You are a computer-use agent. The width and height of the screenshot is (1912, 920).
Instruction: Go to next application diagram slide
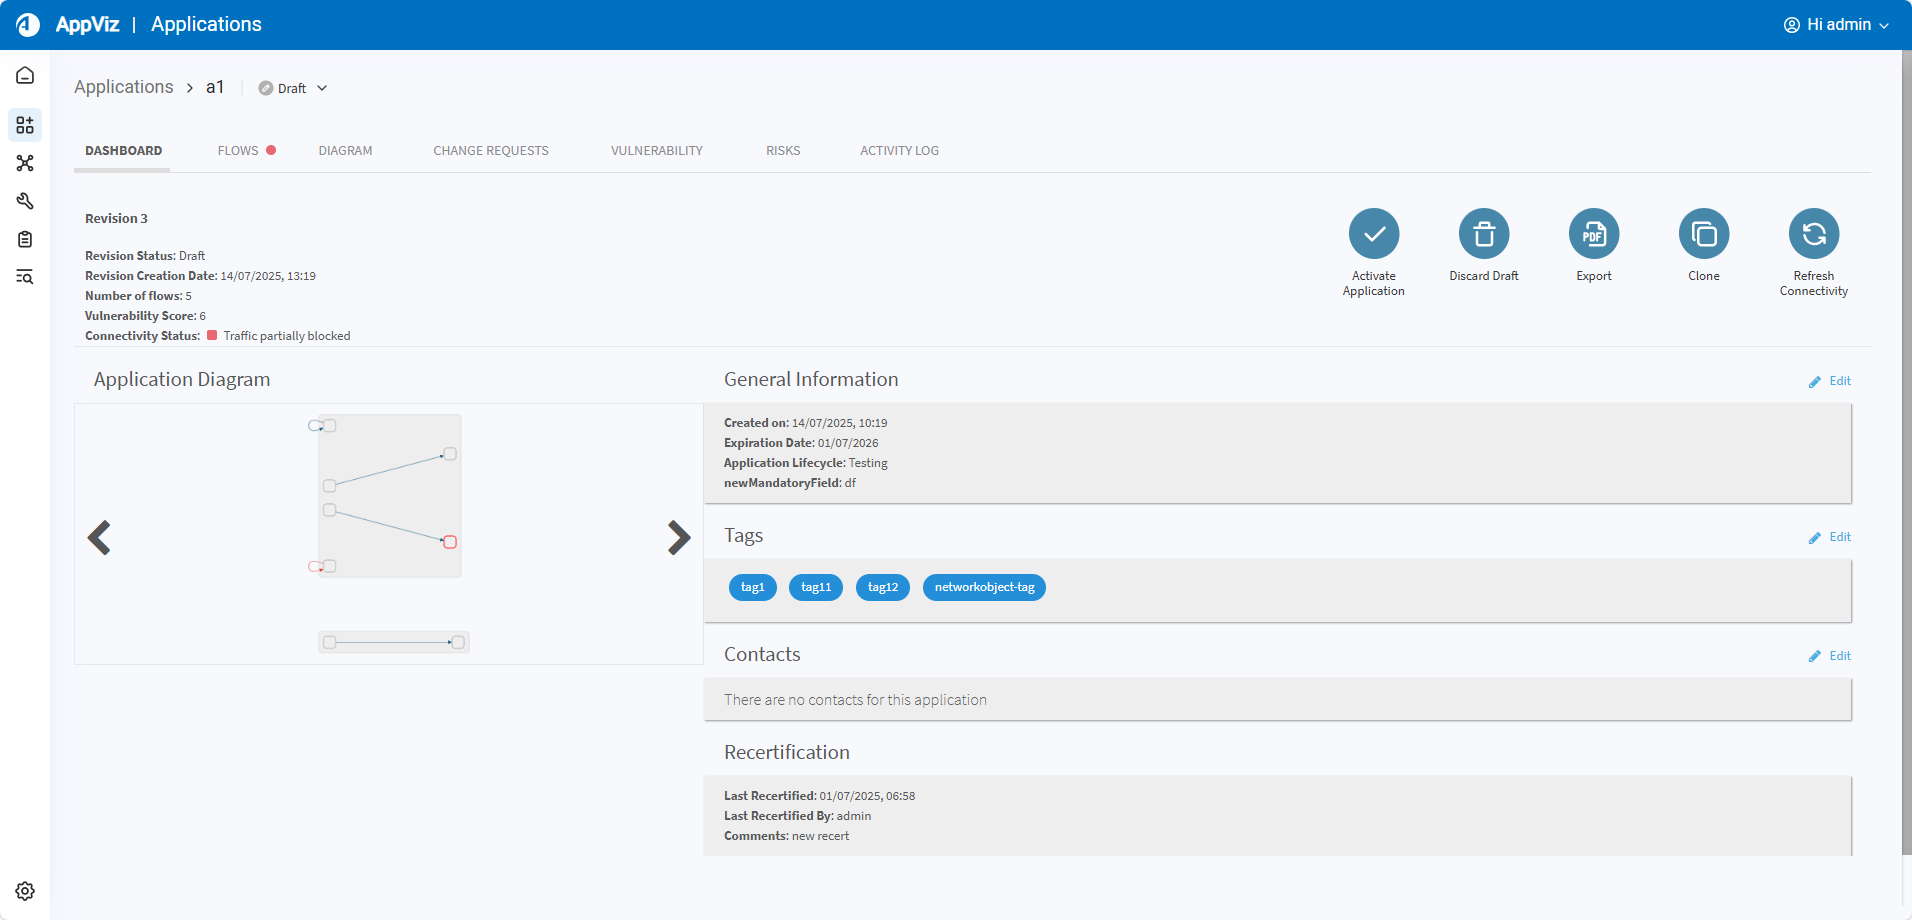tap(679, 538)
